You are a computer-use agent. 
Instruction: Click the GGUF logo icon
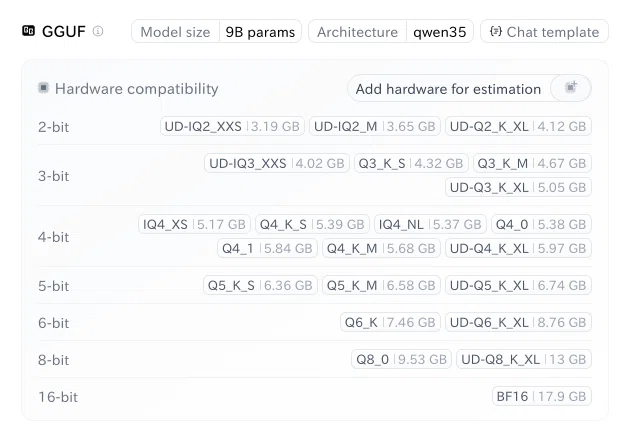tap(29, 31)
